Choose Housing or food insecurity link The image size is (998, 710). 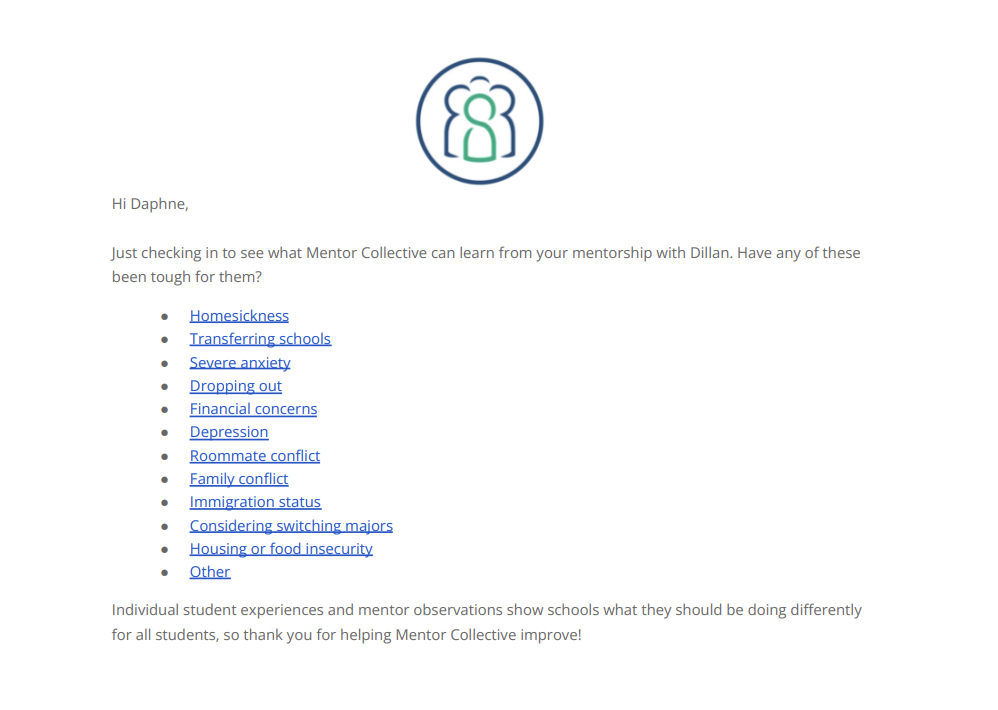pos(281,549)
